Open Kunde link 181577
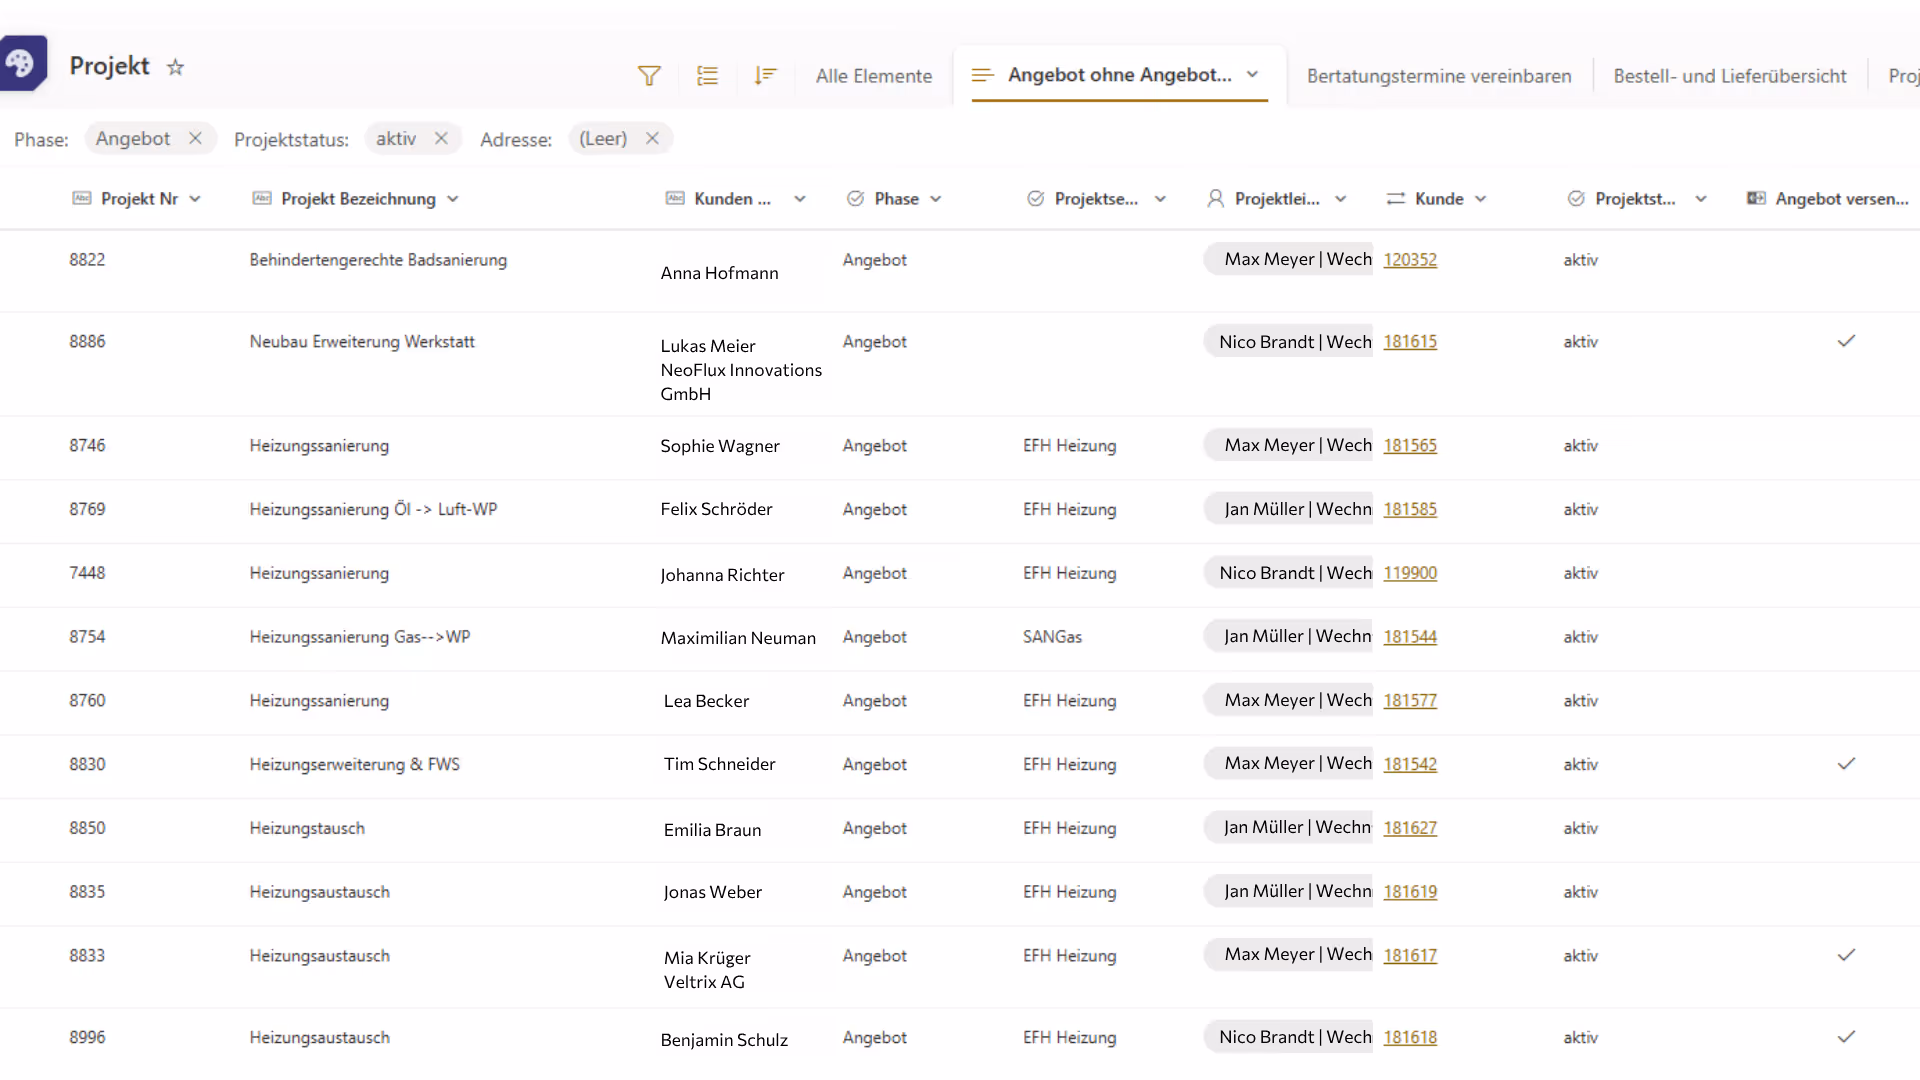 (1410, 701)
